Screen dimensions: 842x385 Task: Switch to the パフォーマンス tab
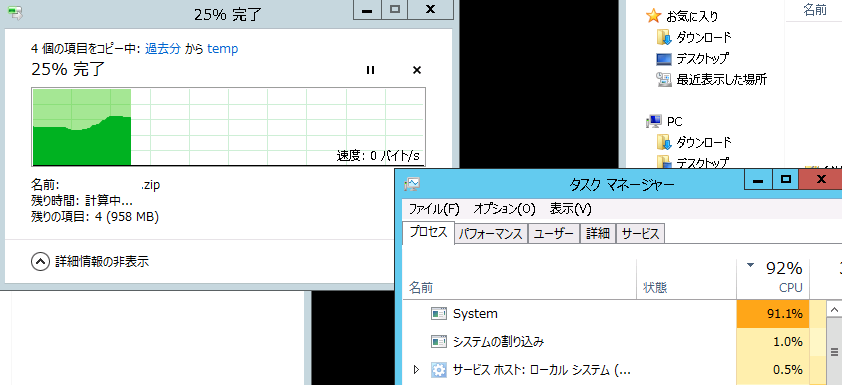[491, 234]
